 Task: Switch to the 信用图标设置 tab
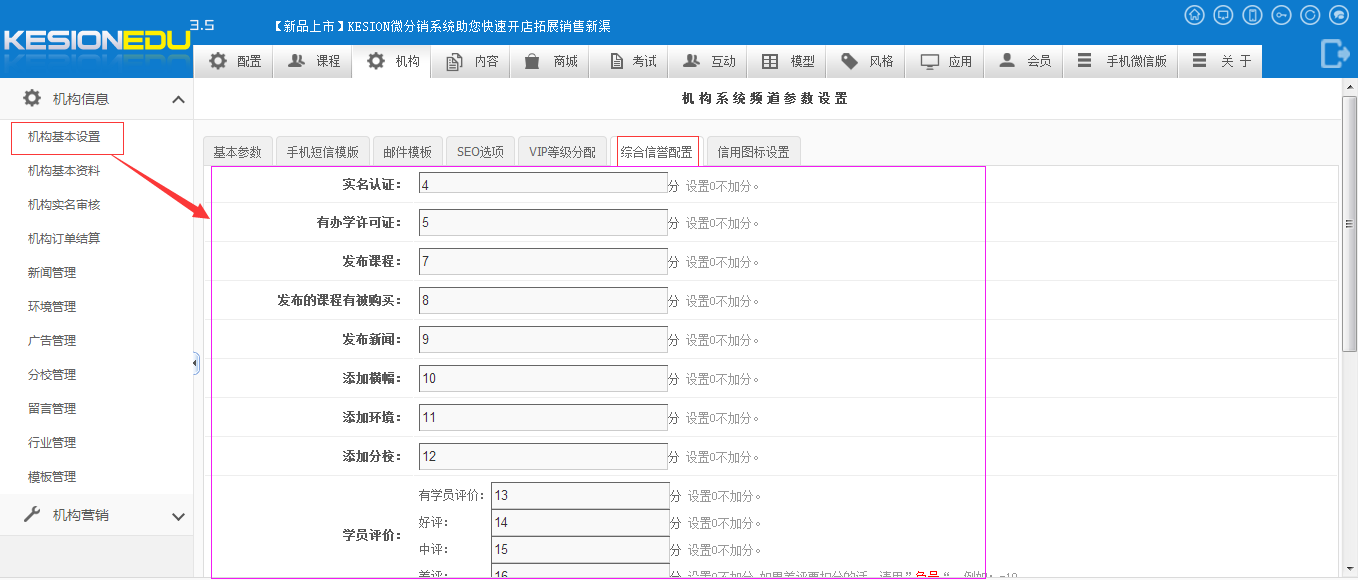[x=753, y=152]
